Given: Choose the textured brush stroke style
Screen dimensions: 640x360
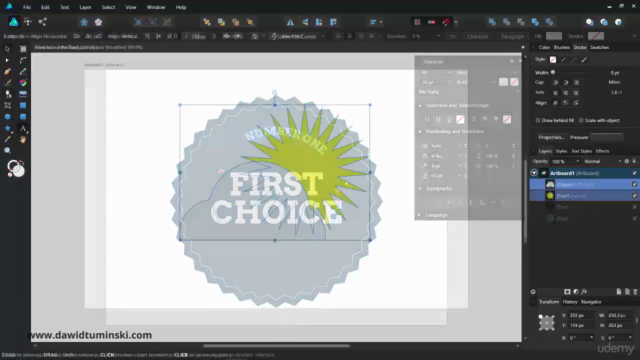Looking at the screenshot, I should [x=584, y=60].
